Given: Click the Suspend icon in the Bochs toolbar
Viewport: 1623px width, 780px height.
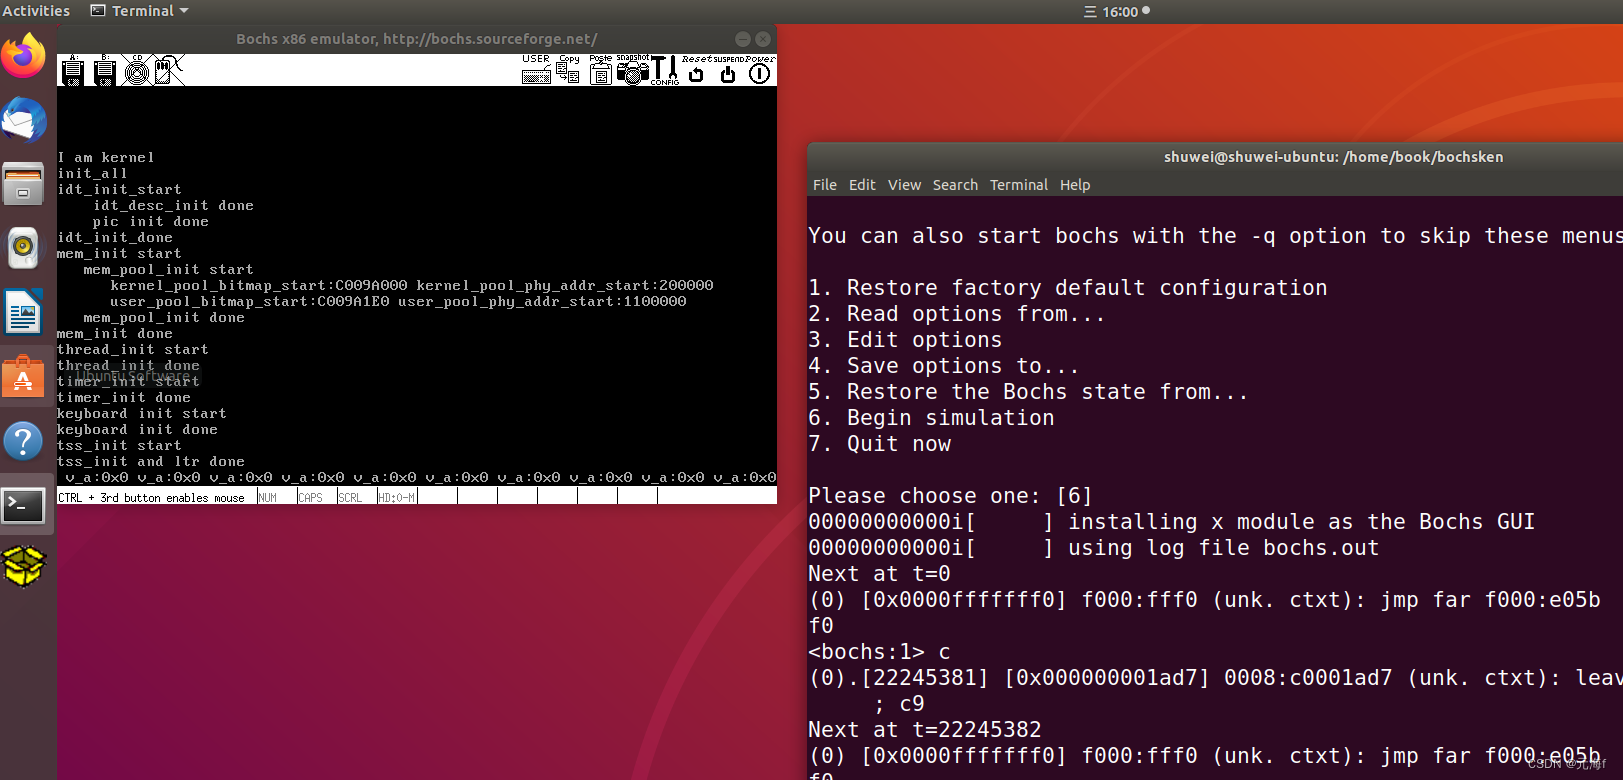Looking at the screenshot, I should [x=728, y=70].
